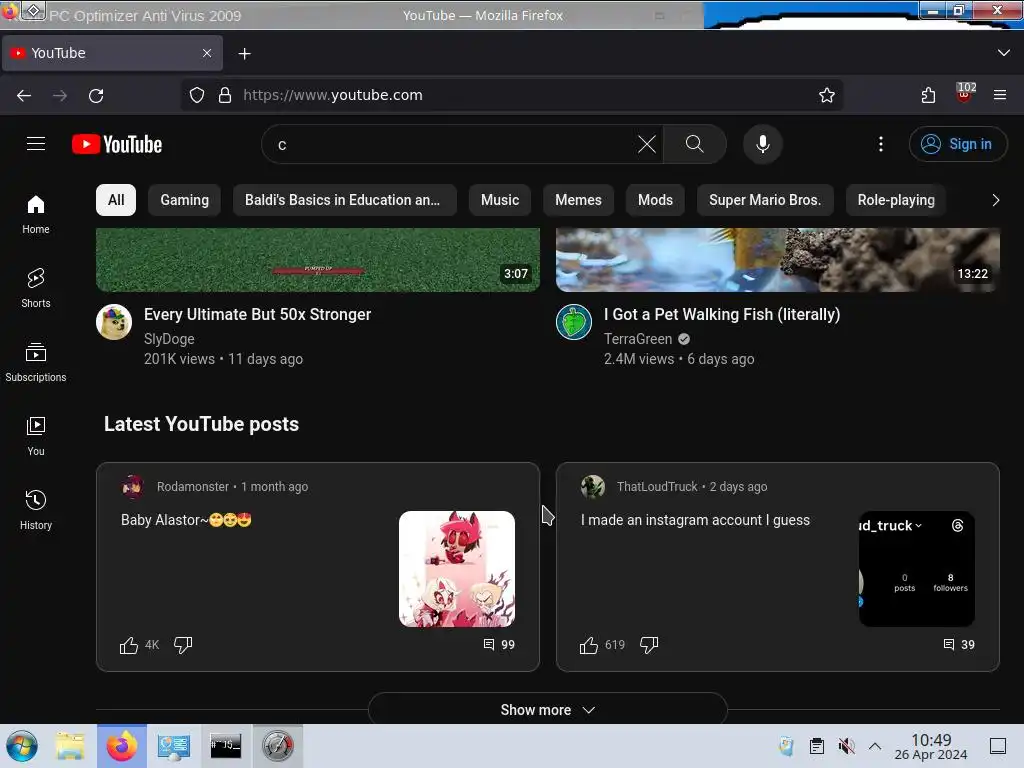Click the search magnifier button
Viewport: 1024px width, 768px height.
click(694, 144)
